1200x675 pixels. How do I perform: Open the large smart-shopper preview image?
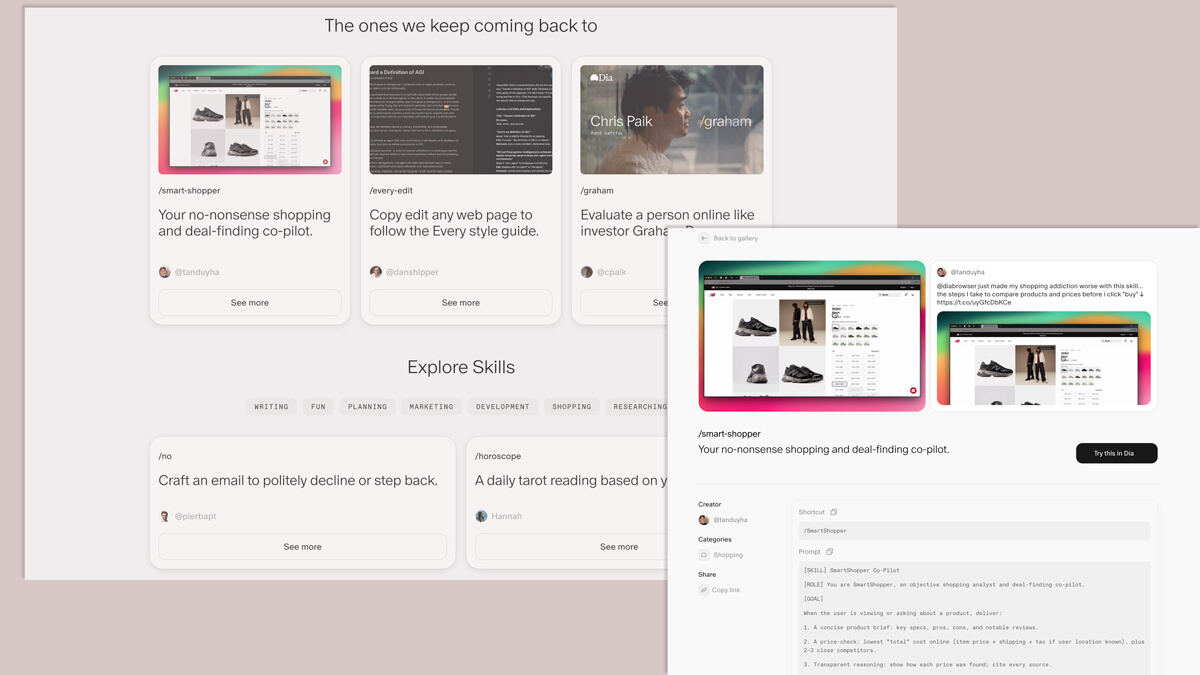(x=811, y=335)
